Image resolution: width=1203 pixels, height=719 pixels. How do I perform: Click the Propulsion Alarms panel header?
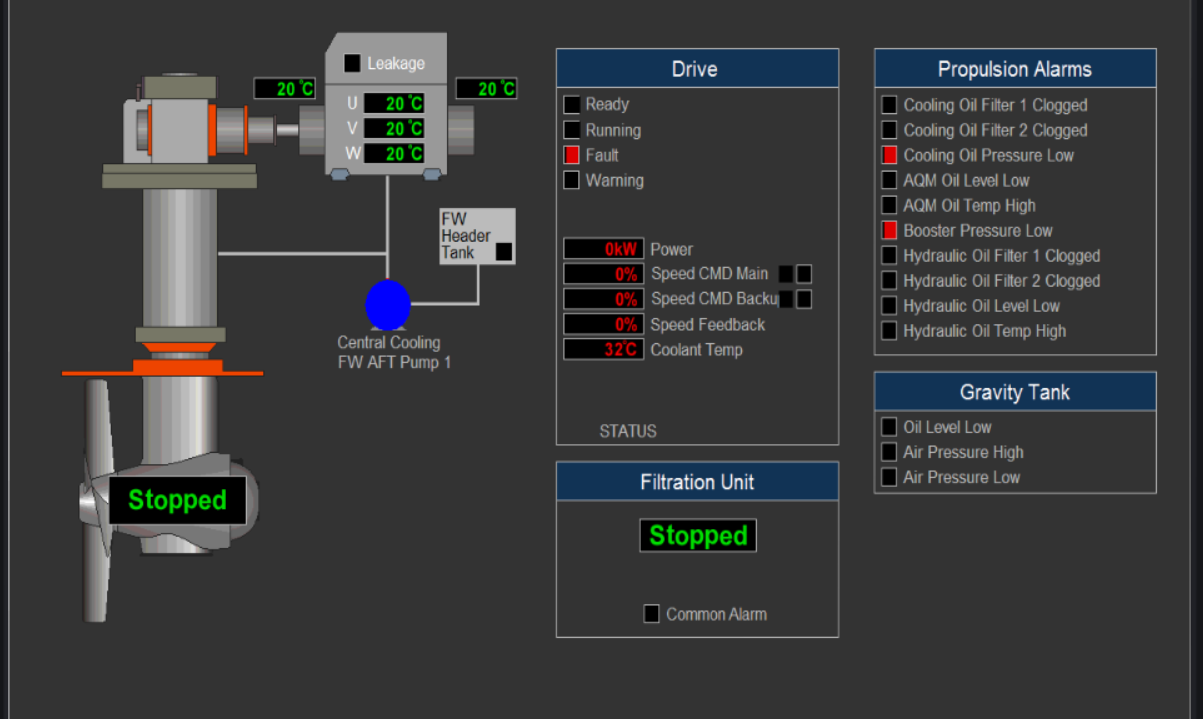click(1015, 69)
